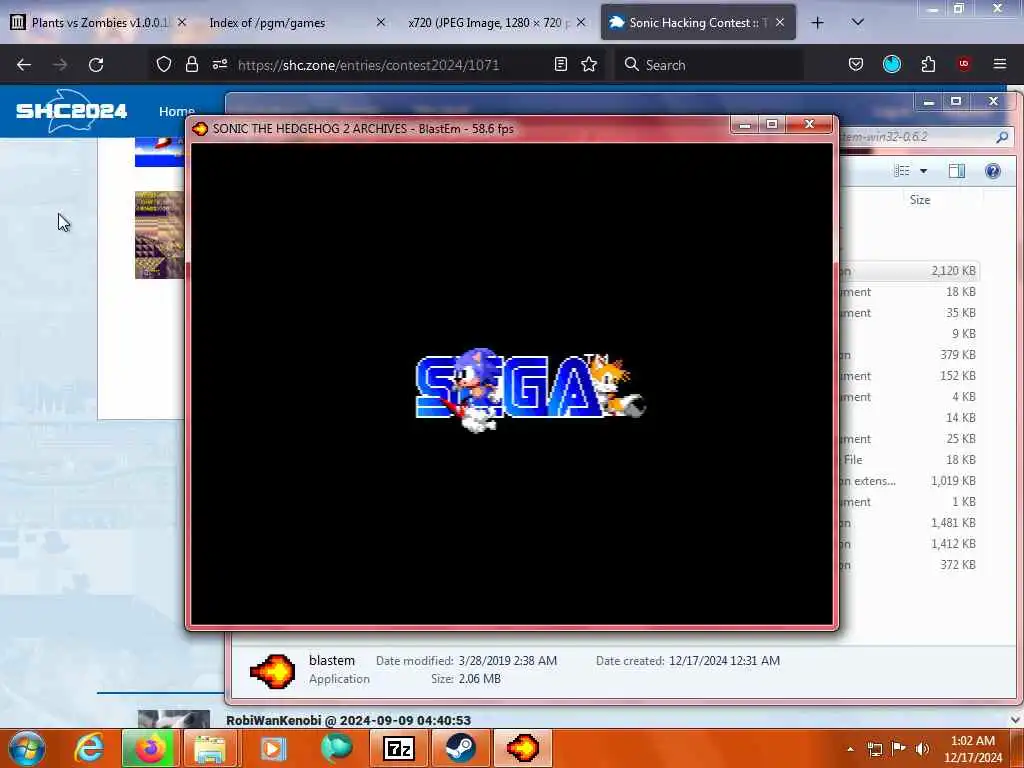This screenshot has width=1024, height=768.
Task: Select the file row sized 1,412 KB
Action: 909,543
